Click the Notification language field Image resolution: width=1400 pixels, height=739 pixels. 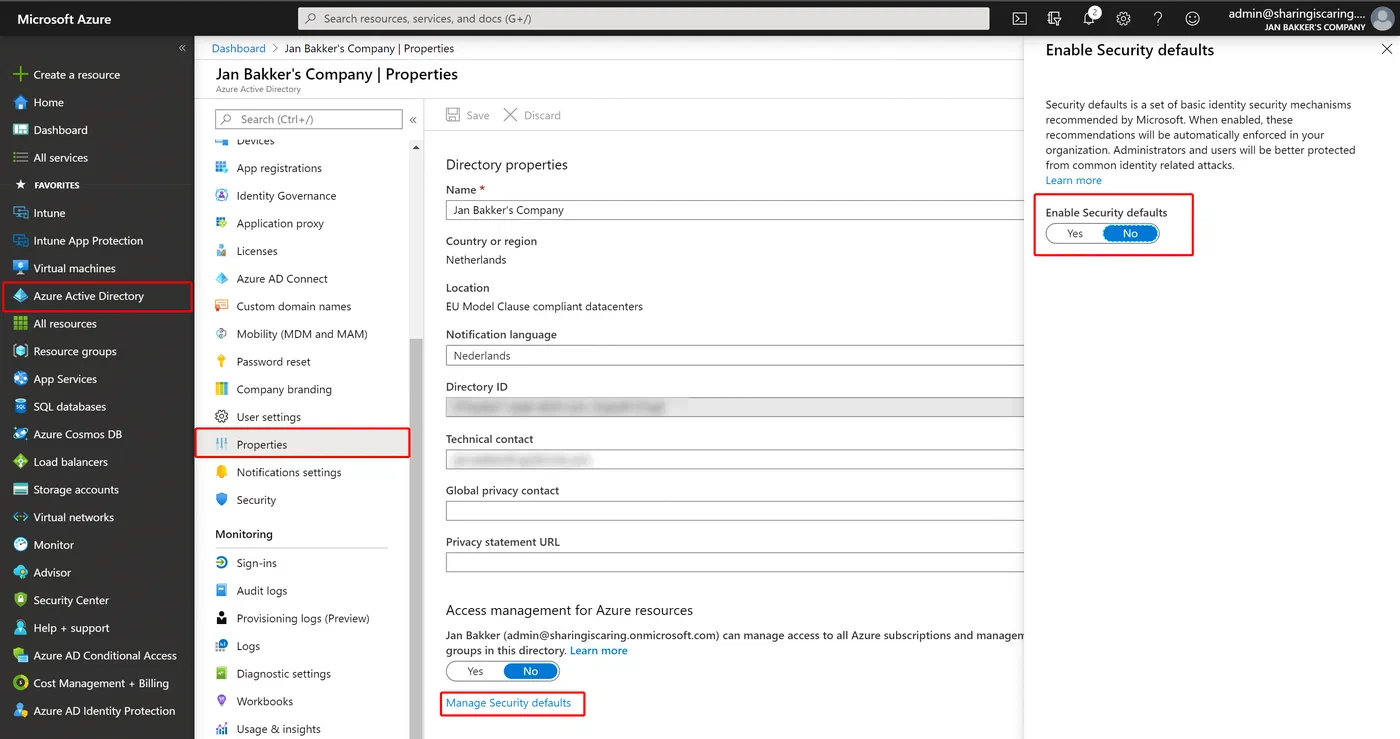[735, 355]
